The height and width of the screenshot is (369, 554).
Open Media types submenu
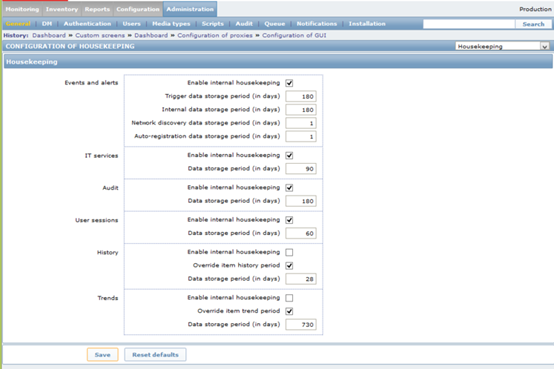[x=171, y=24]
